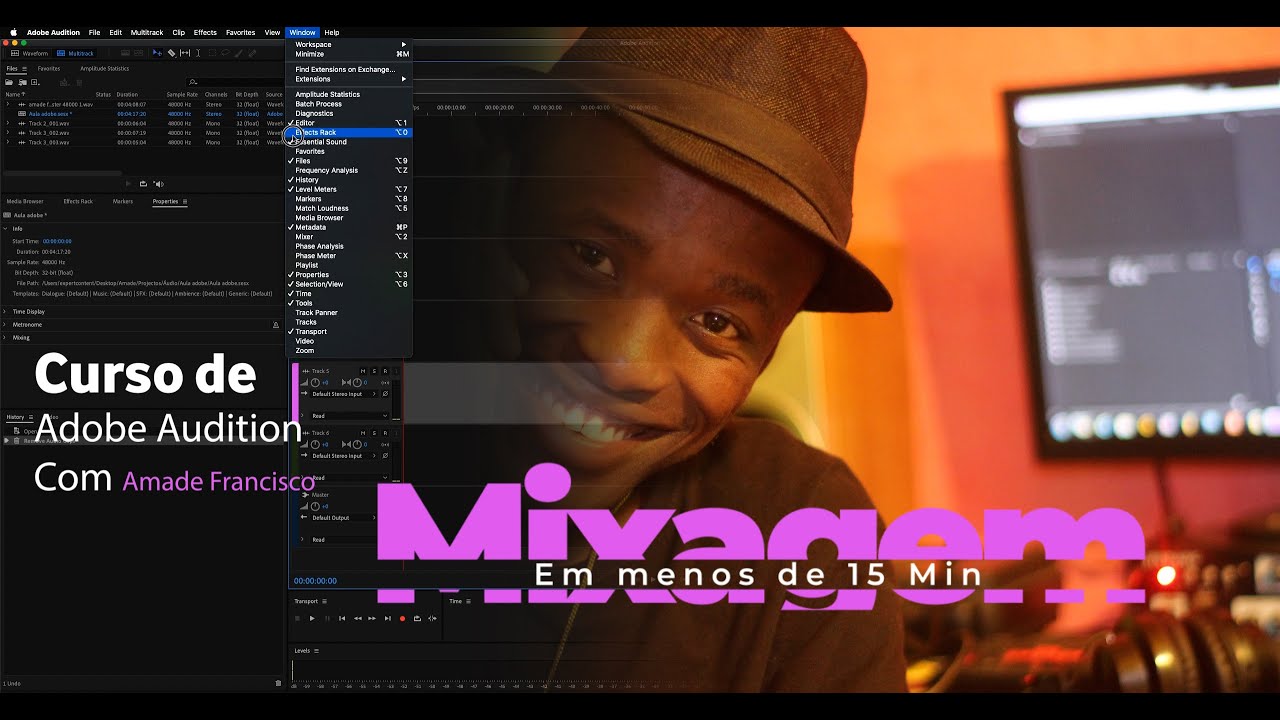
Task: Open the Transport panel menu icon
Action: point(324,601)
